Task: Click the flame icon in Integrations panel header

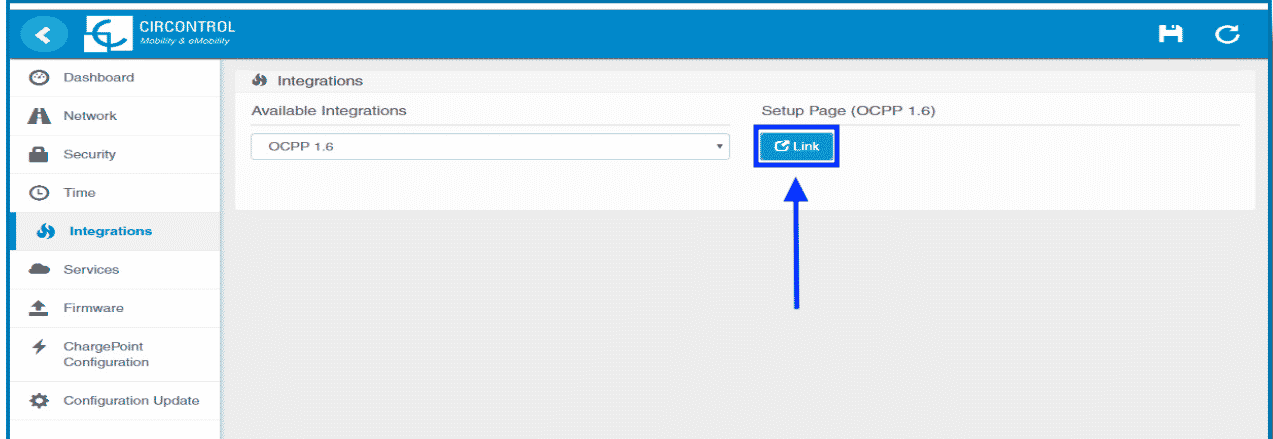Action: click(260, 80)
